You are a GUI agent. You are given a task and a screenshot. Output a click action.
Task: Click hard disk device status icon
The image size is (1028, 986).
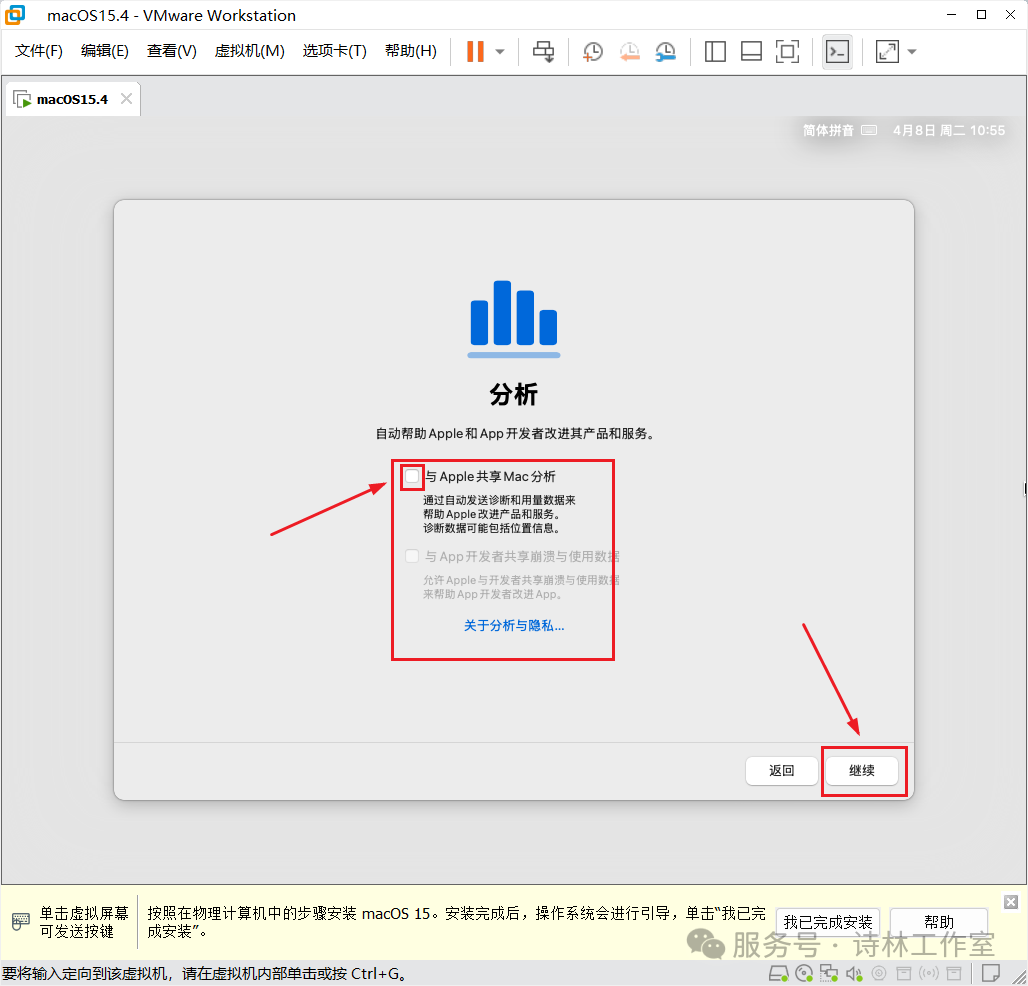[x=778, y=974]
